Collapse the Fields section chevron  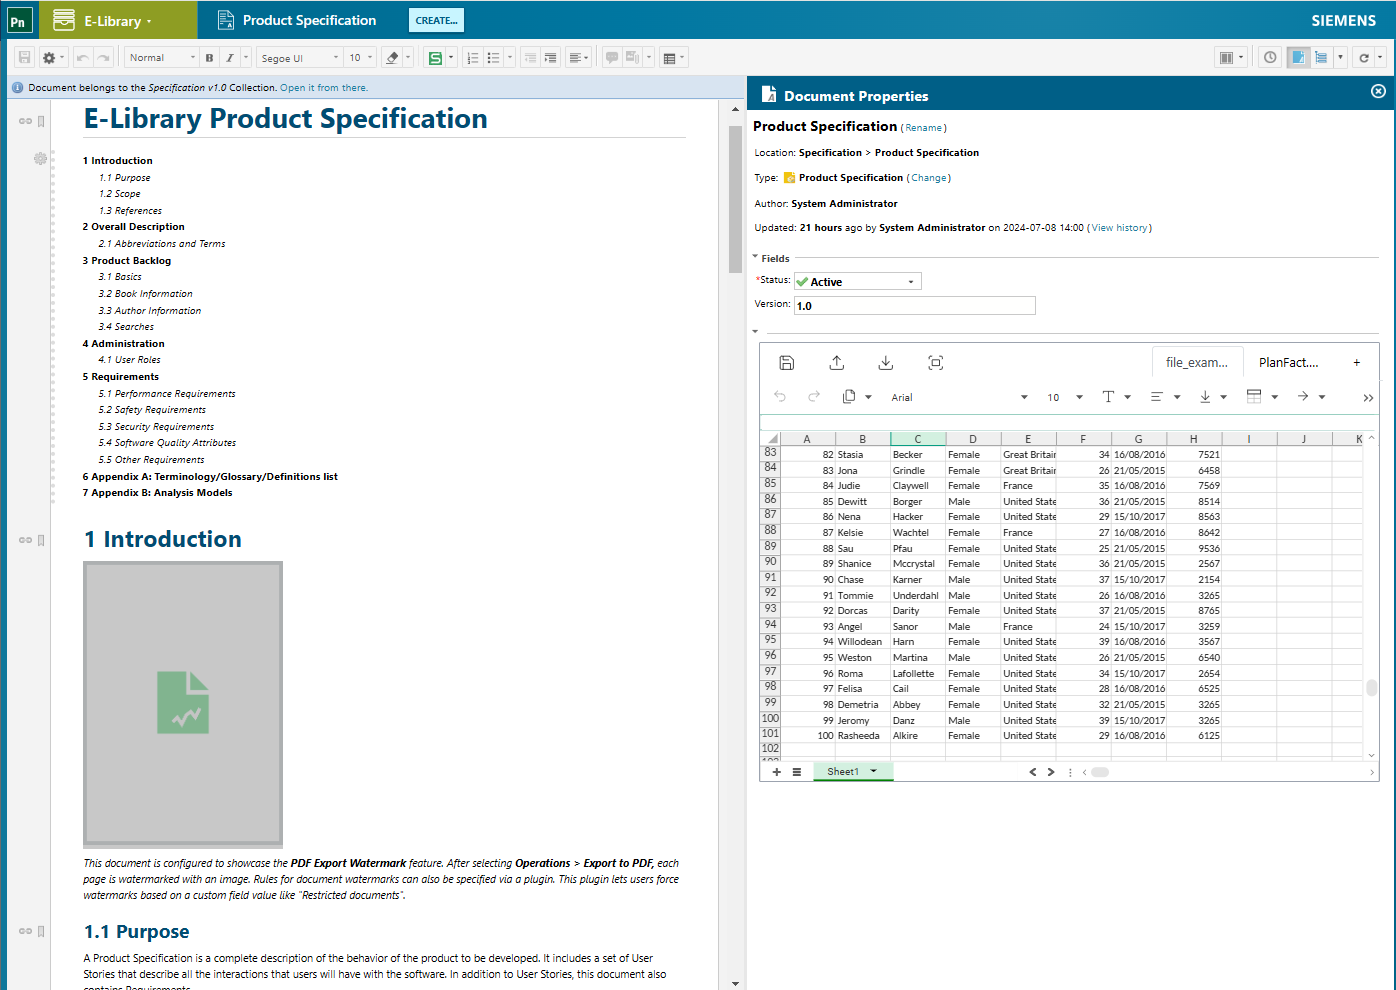[755, 258]
